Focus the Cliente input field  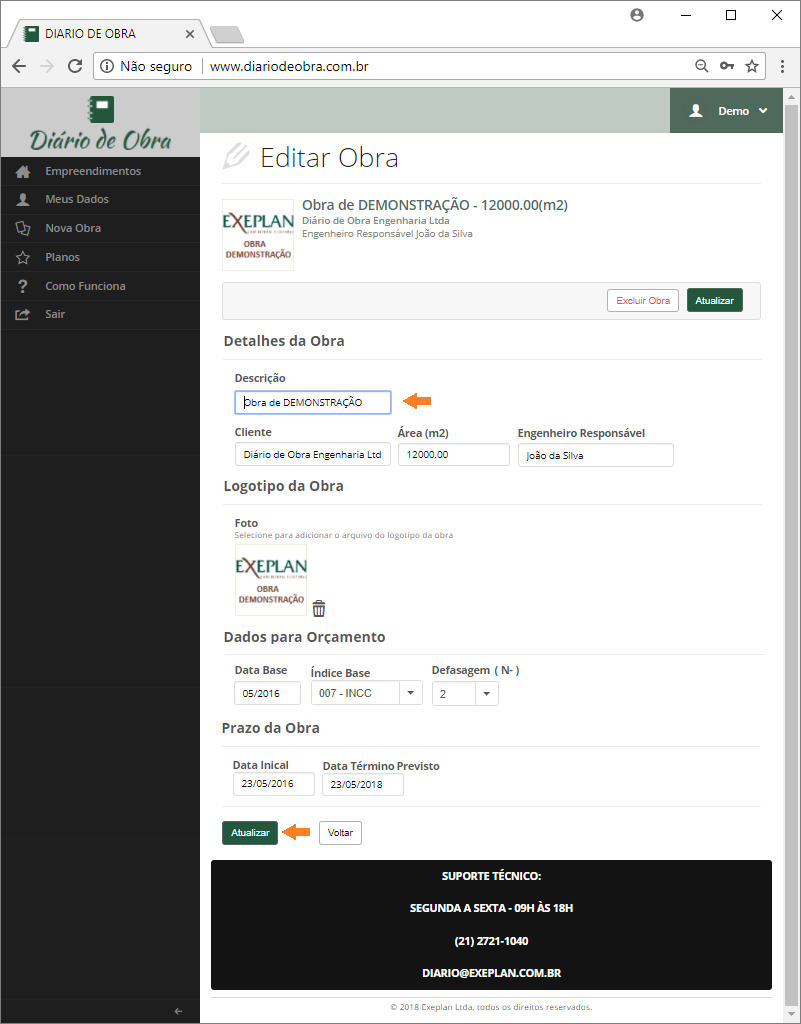[313, 455]
